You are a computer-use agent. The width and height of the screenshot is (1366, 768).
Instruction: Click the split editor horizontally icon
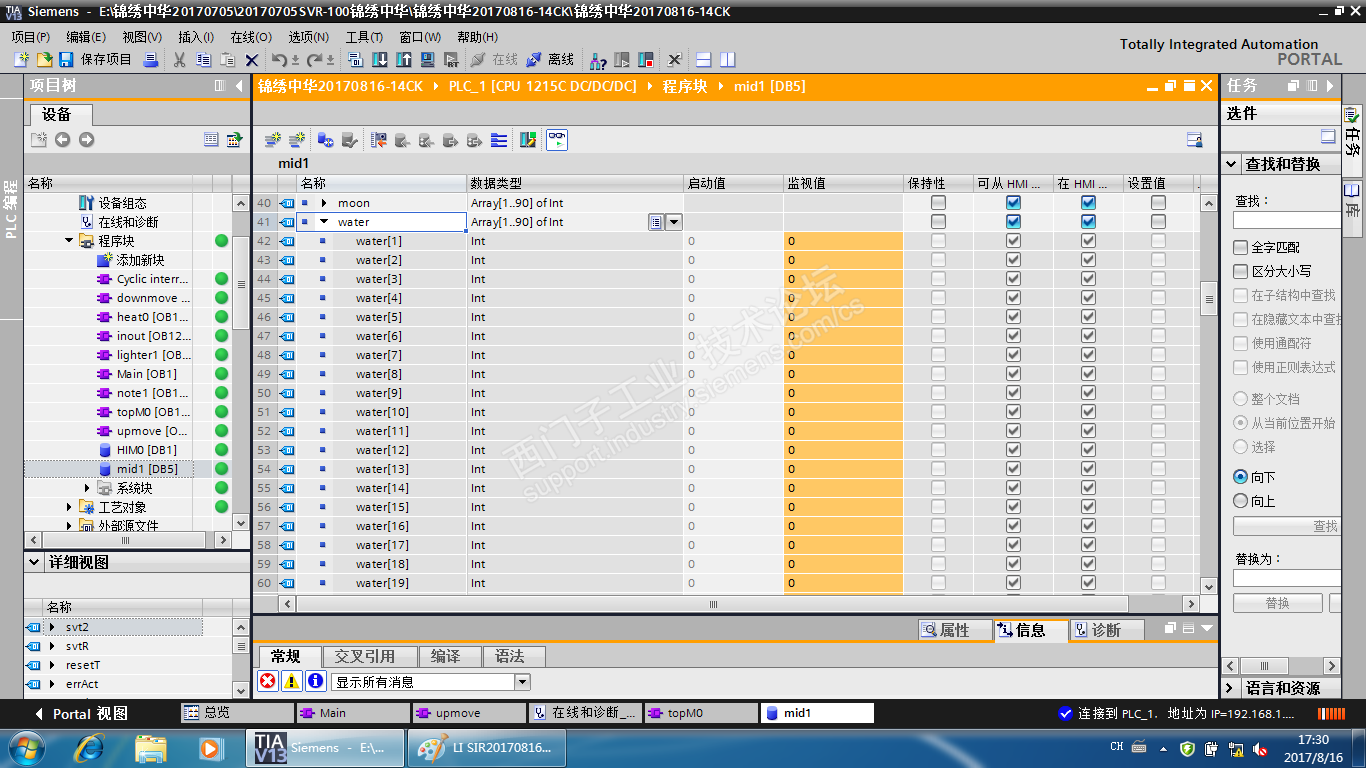coord(704,60)
